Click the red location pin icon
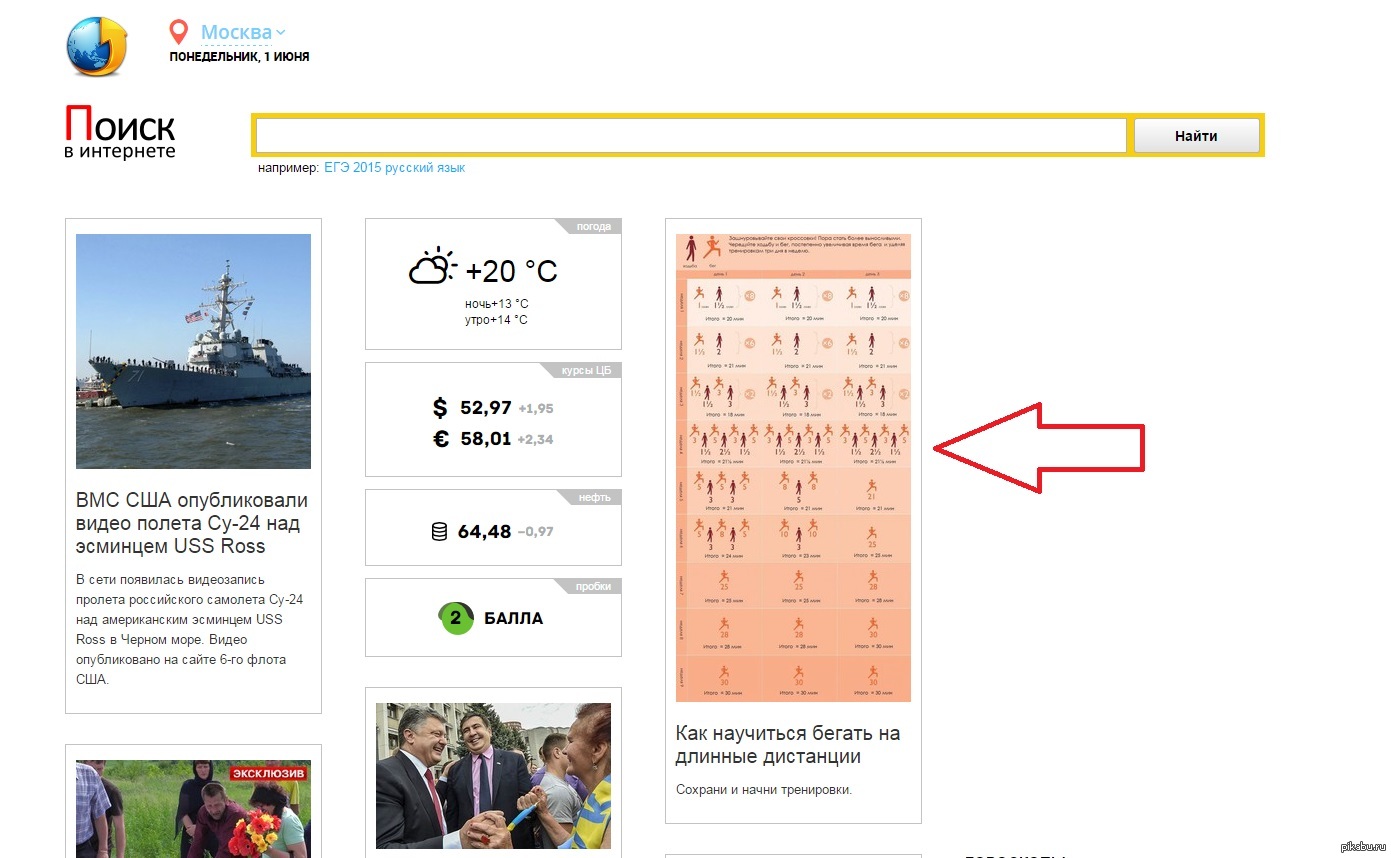Image resolution: width=1391 pixels, height=858 pixels. coord(179,32)
